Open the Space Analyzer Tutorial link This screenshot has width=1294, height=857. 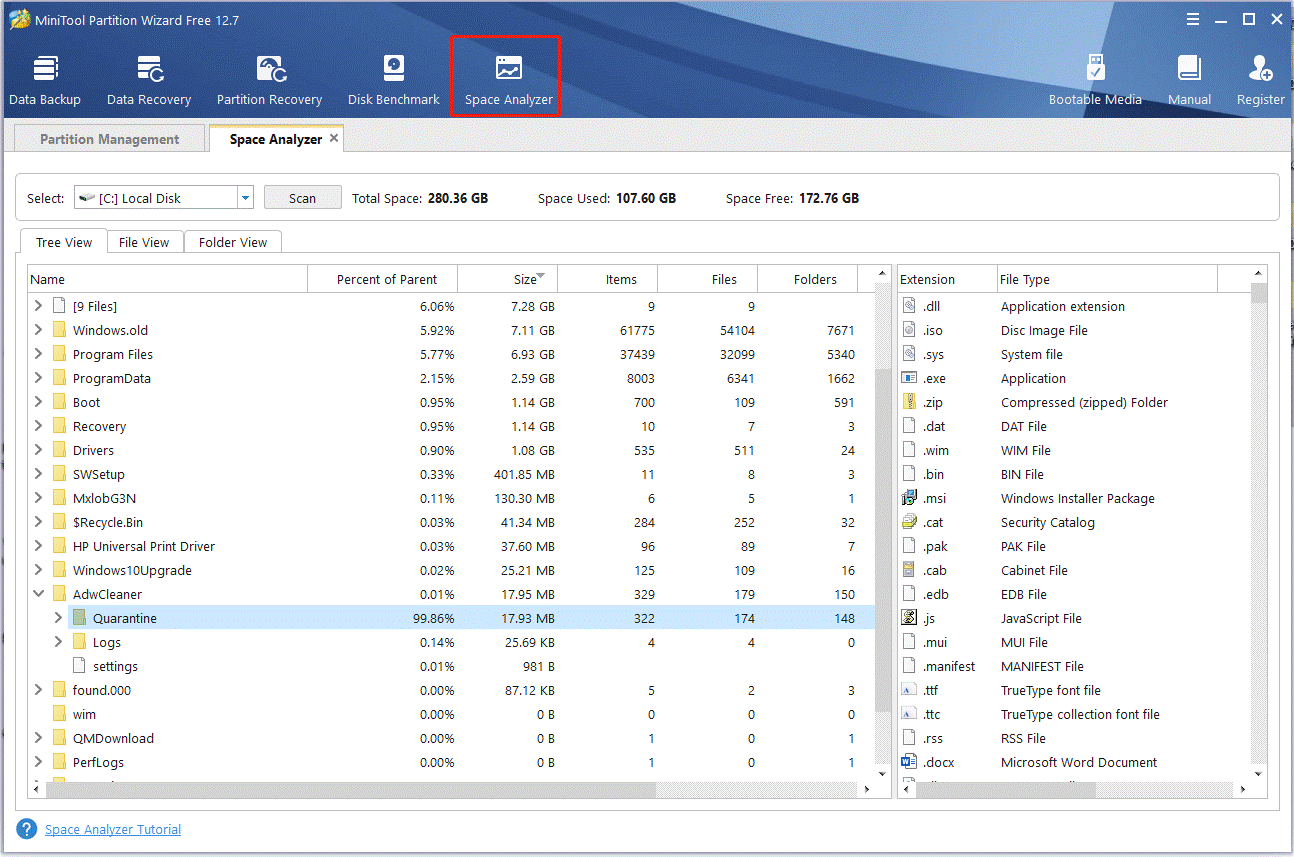[x=113, y=829]
